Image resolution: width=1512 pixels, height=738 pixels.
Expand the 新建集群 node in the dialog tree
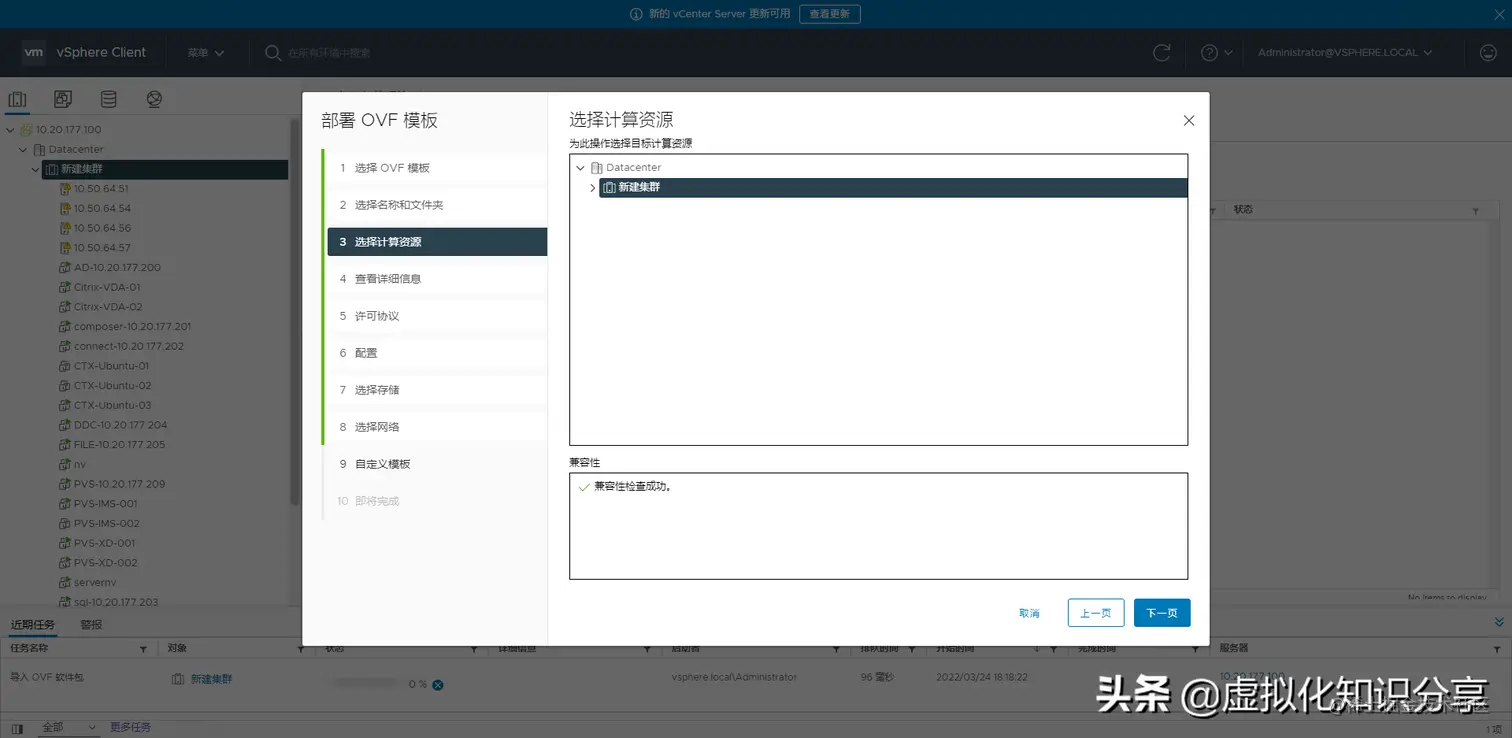pos(592,187)
